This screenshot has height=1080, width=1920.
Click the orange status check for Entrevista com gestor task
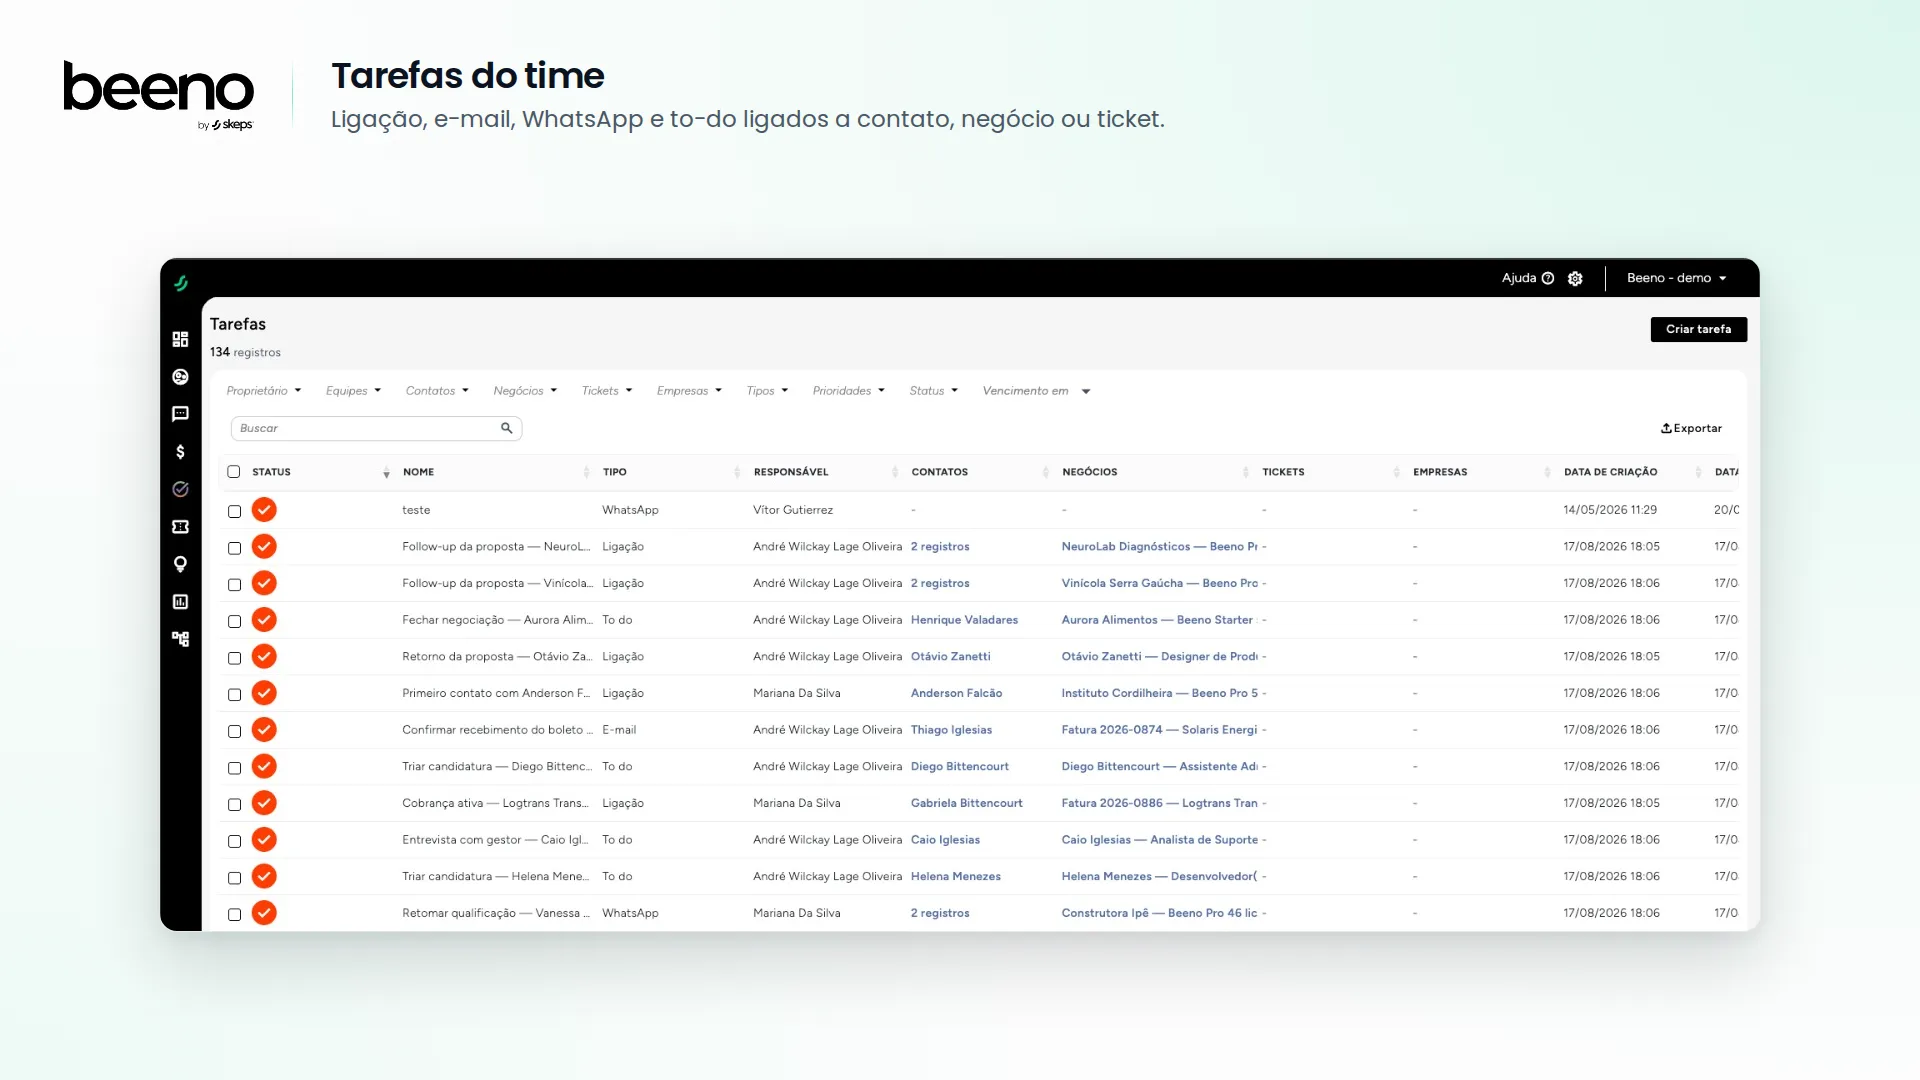[264, 840]
